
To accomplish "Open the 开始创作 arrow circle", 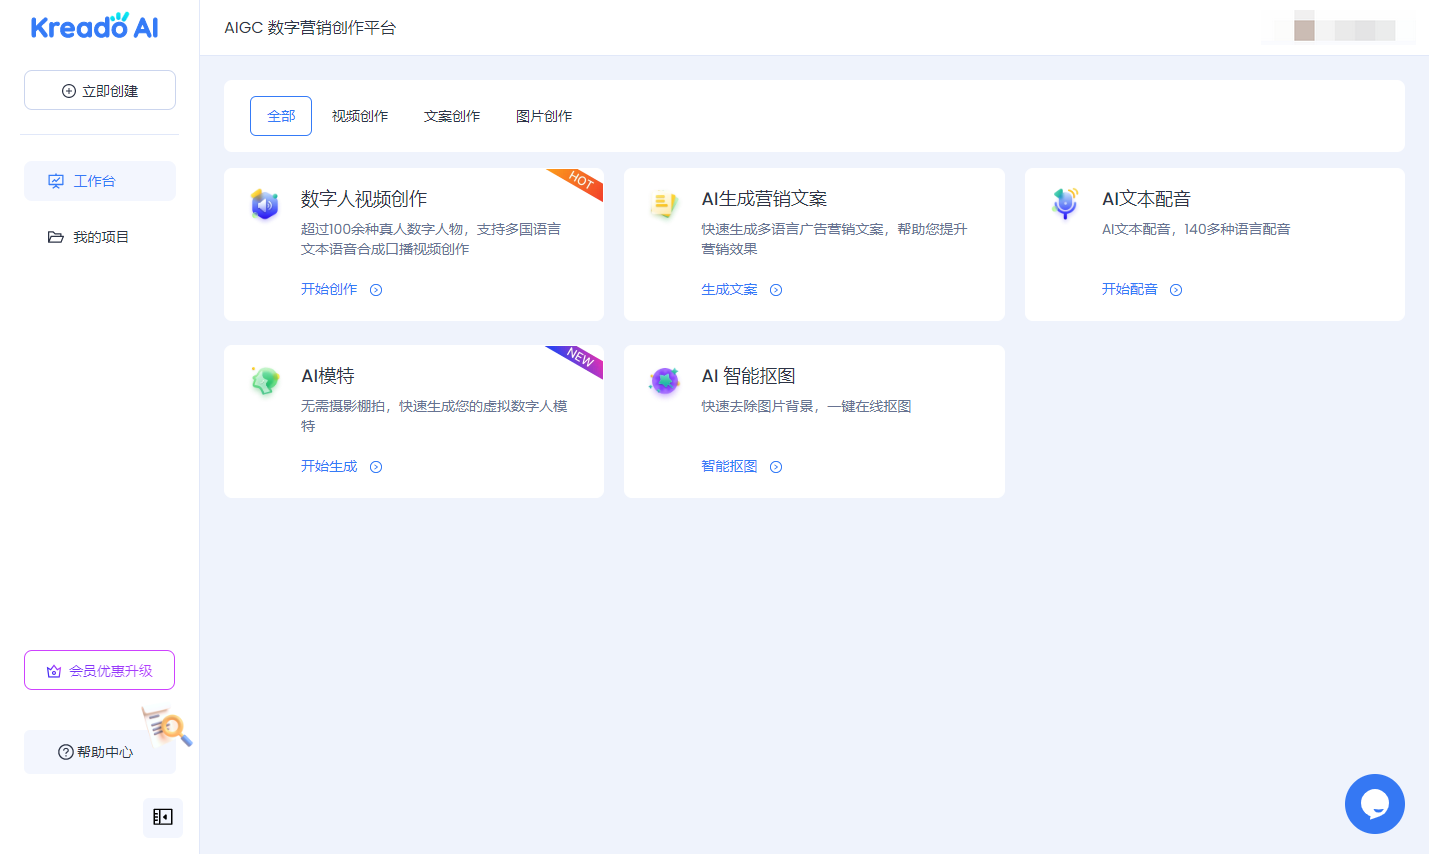I will click(x=376, y=289).
